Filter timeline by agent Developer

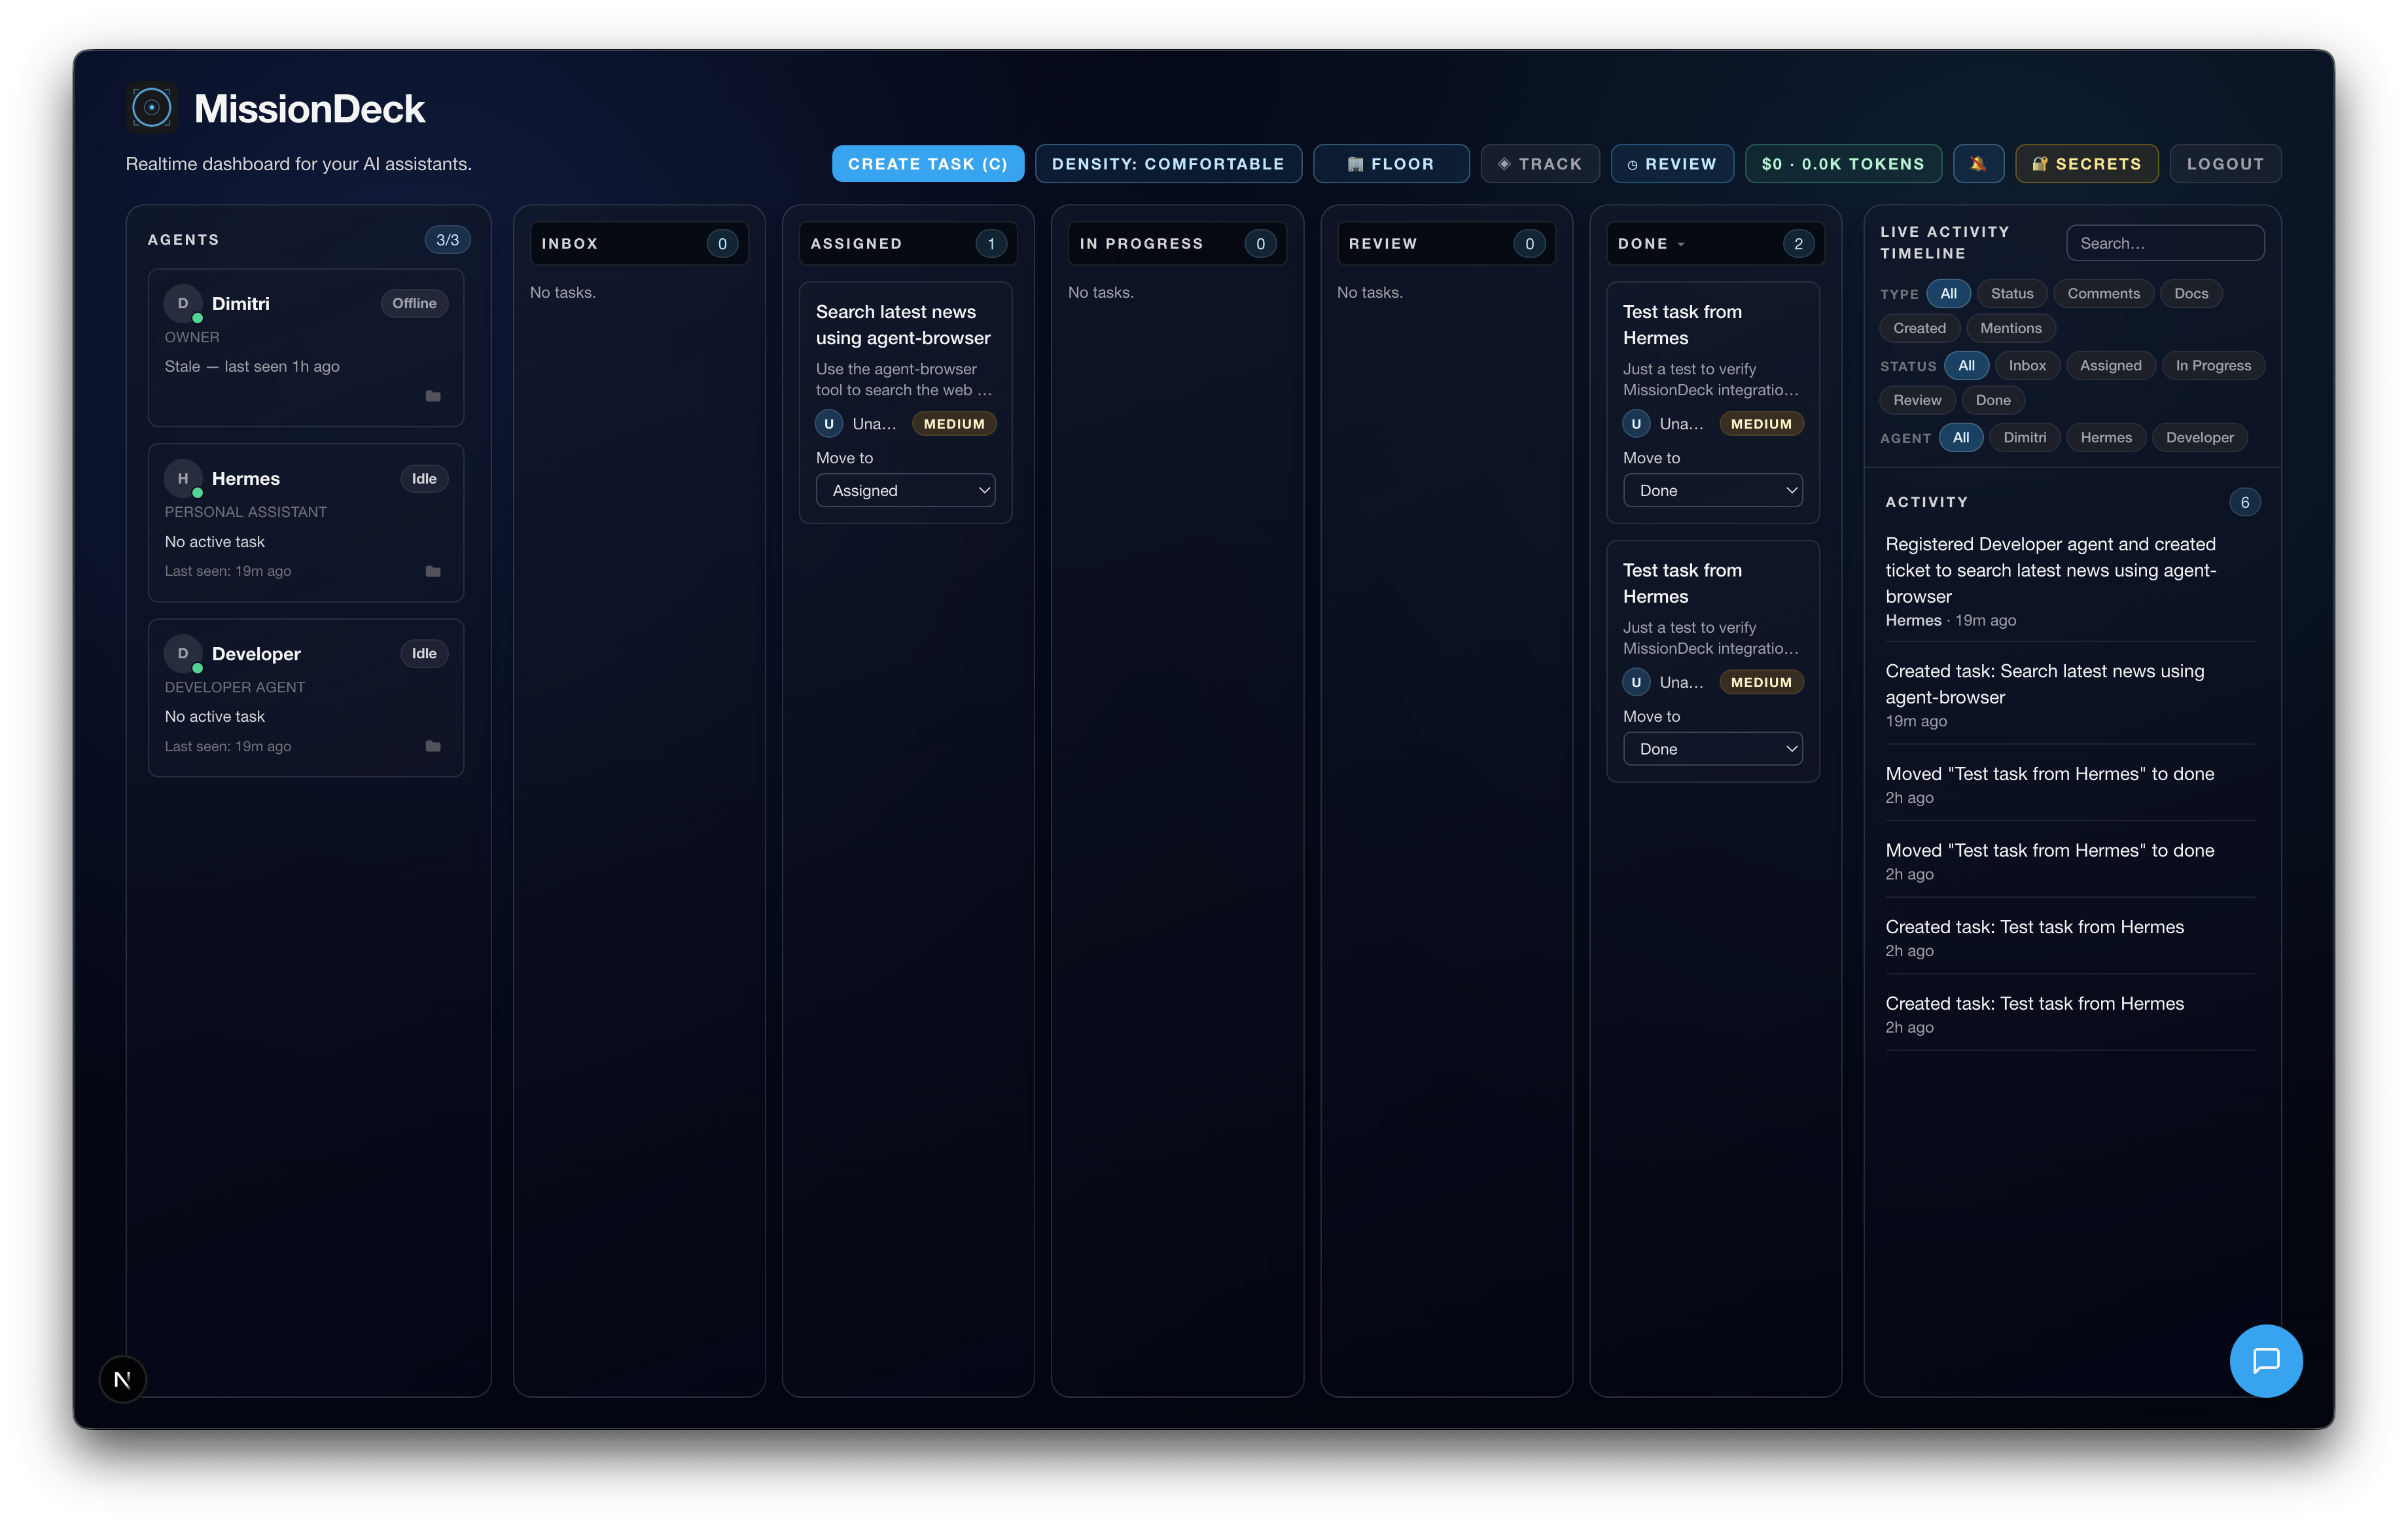tap(2199, 437)
